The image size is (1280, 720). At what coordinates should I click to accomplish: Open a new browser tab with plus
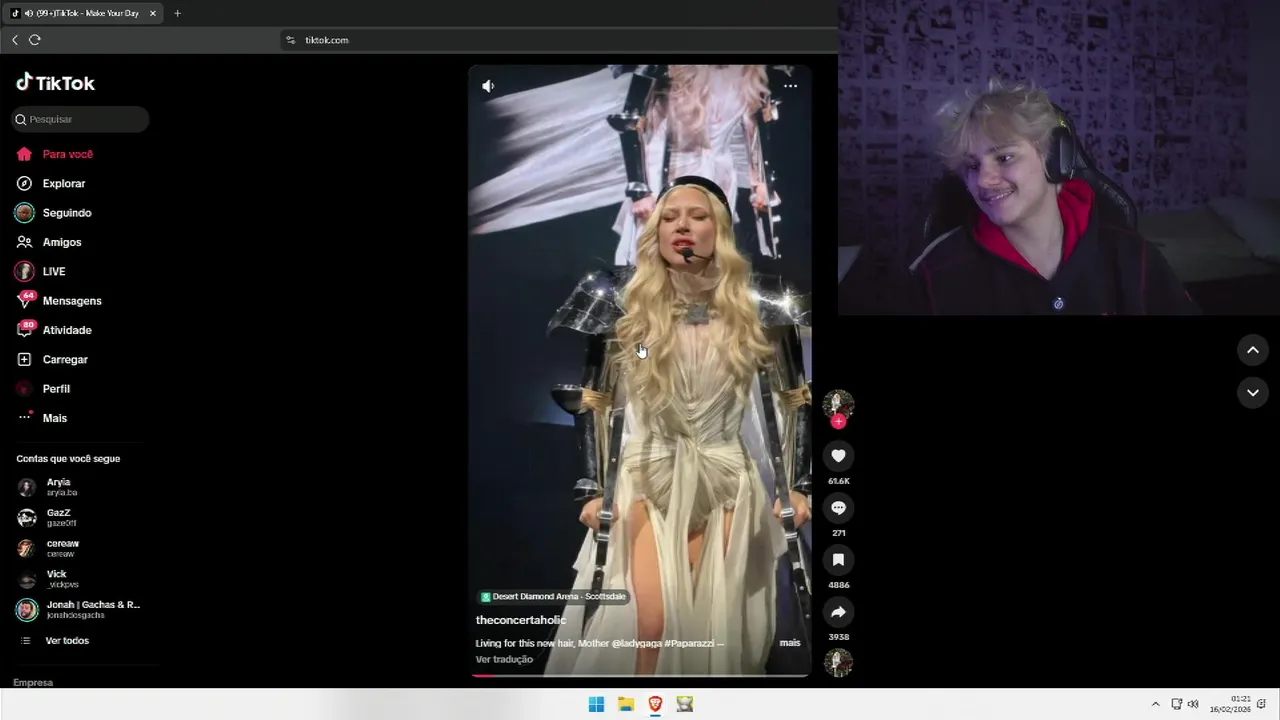(177, 13)
